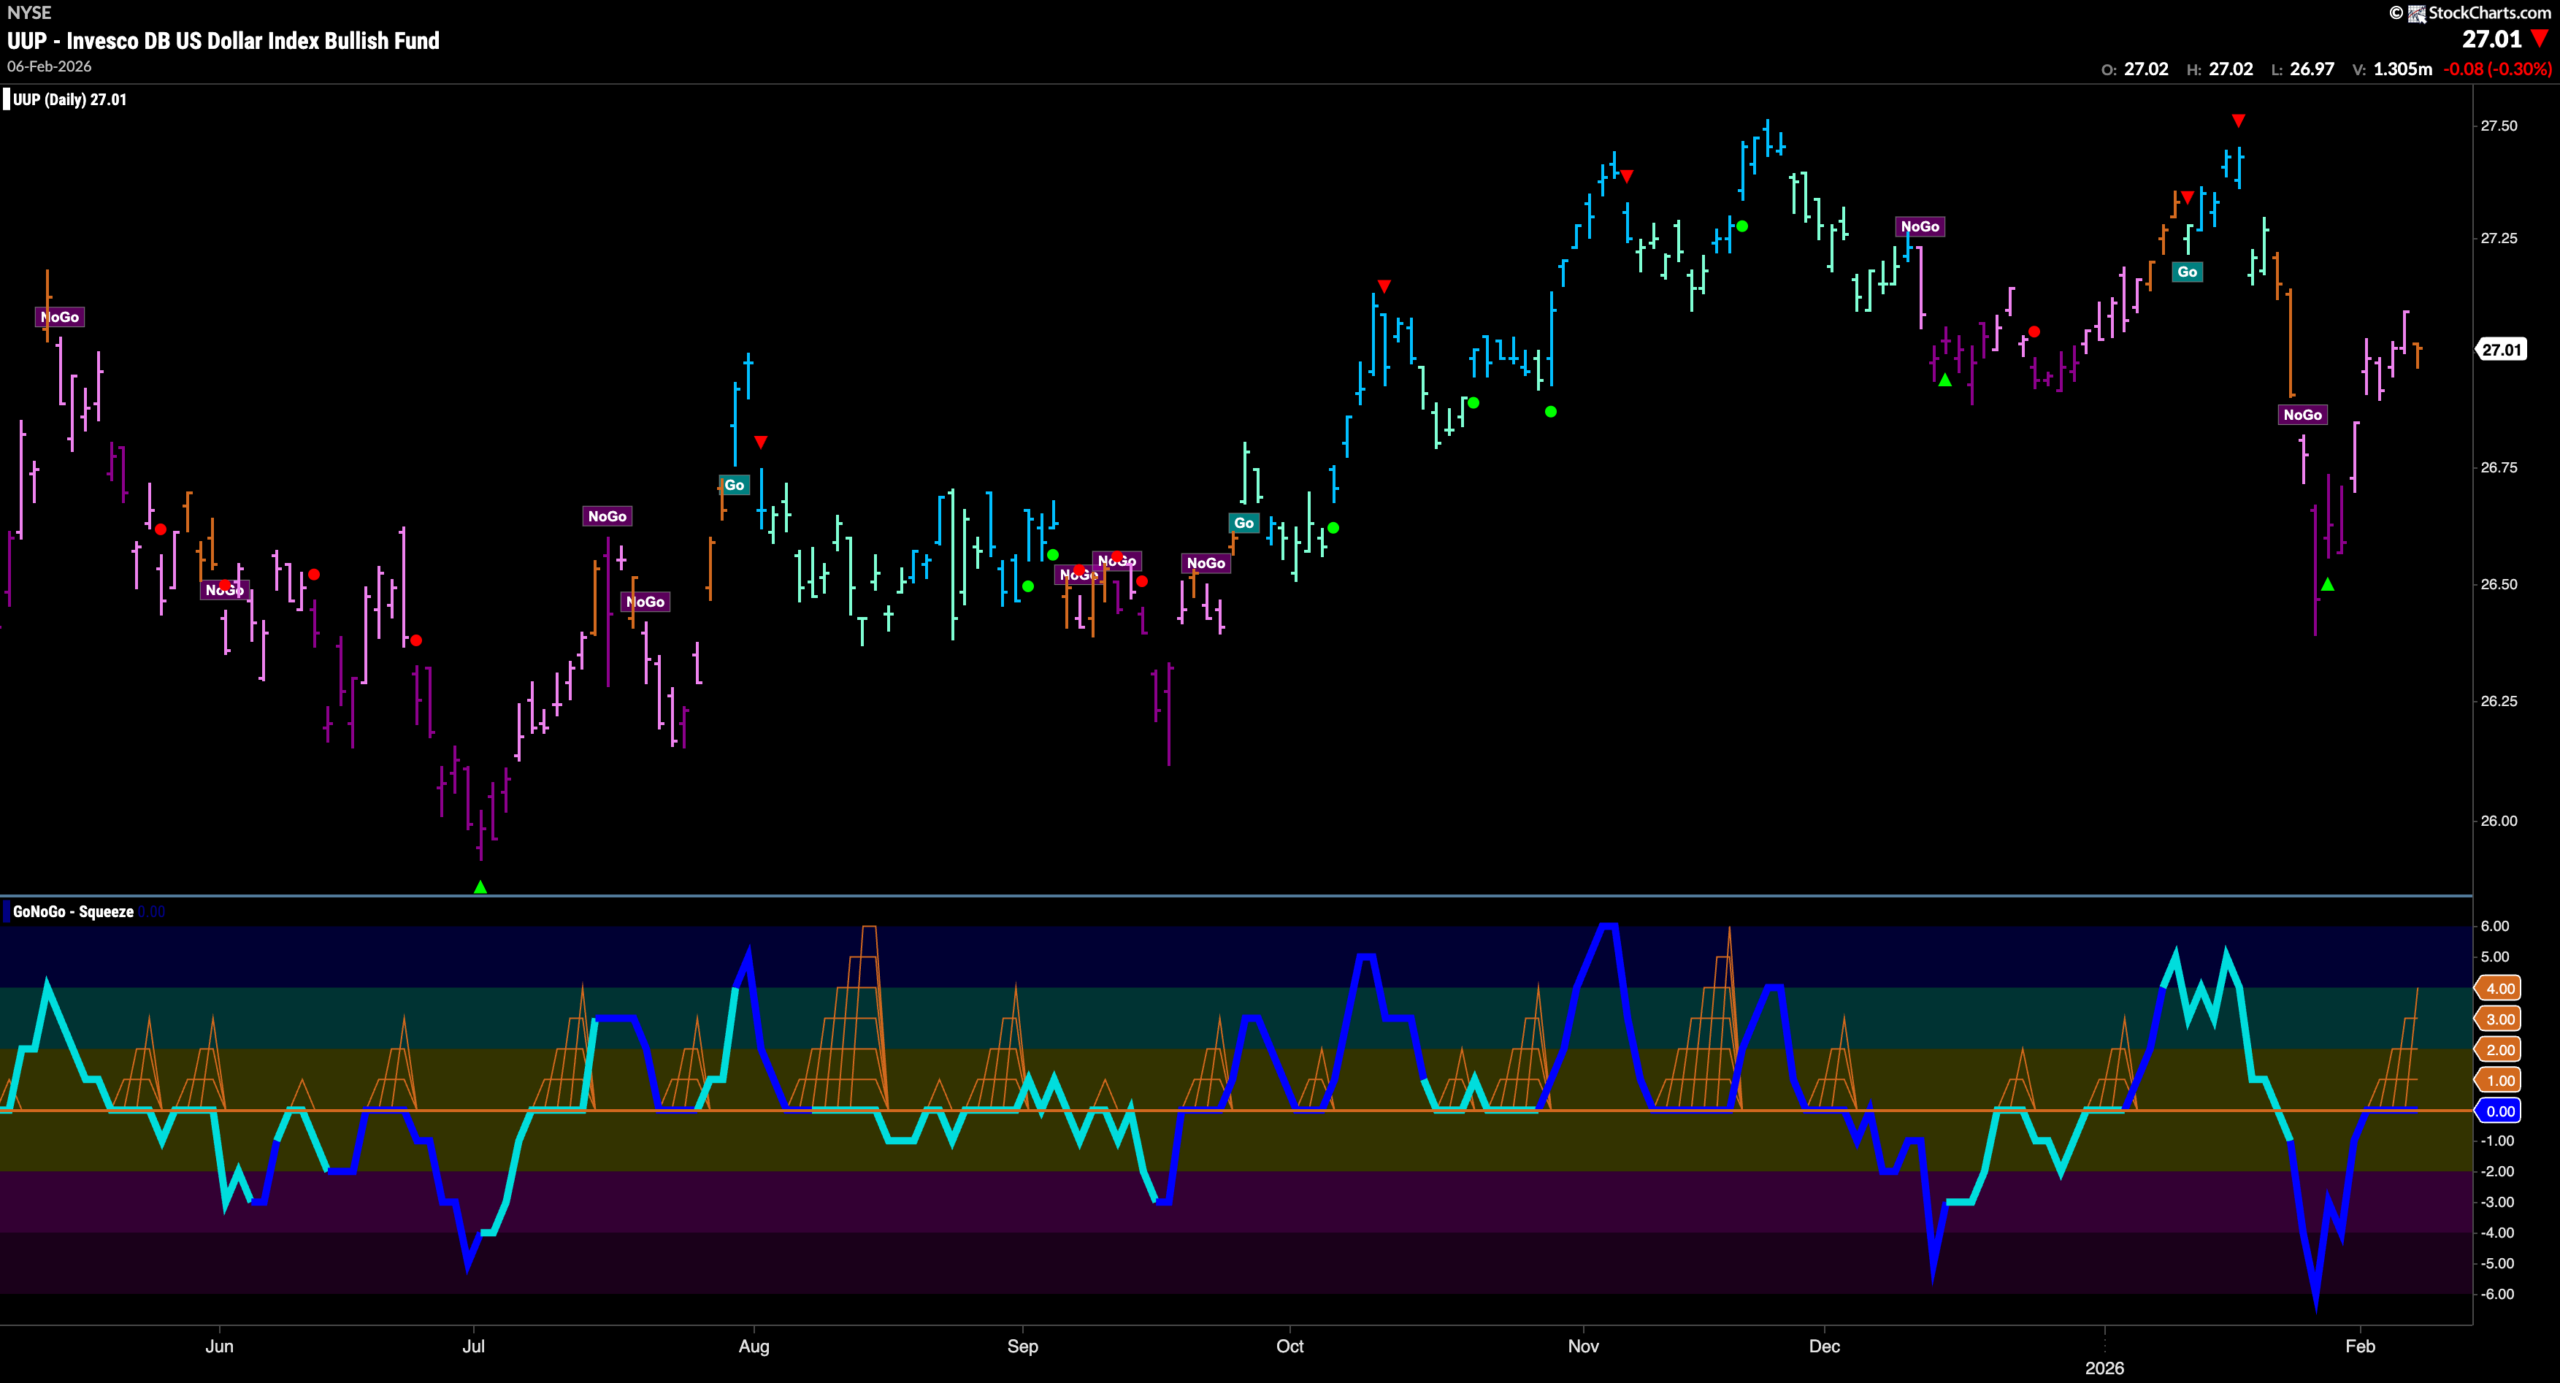Screen dimensions: 2560x1383
Task: Click the NoGo label in late January 2026
Action: coord(2302,415)
